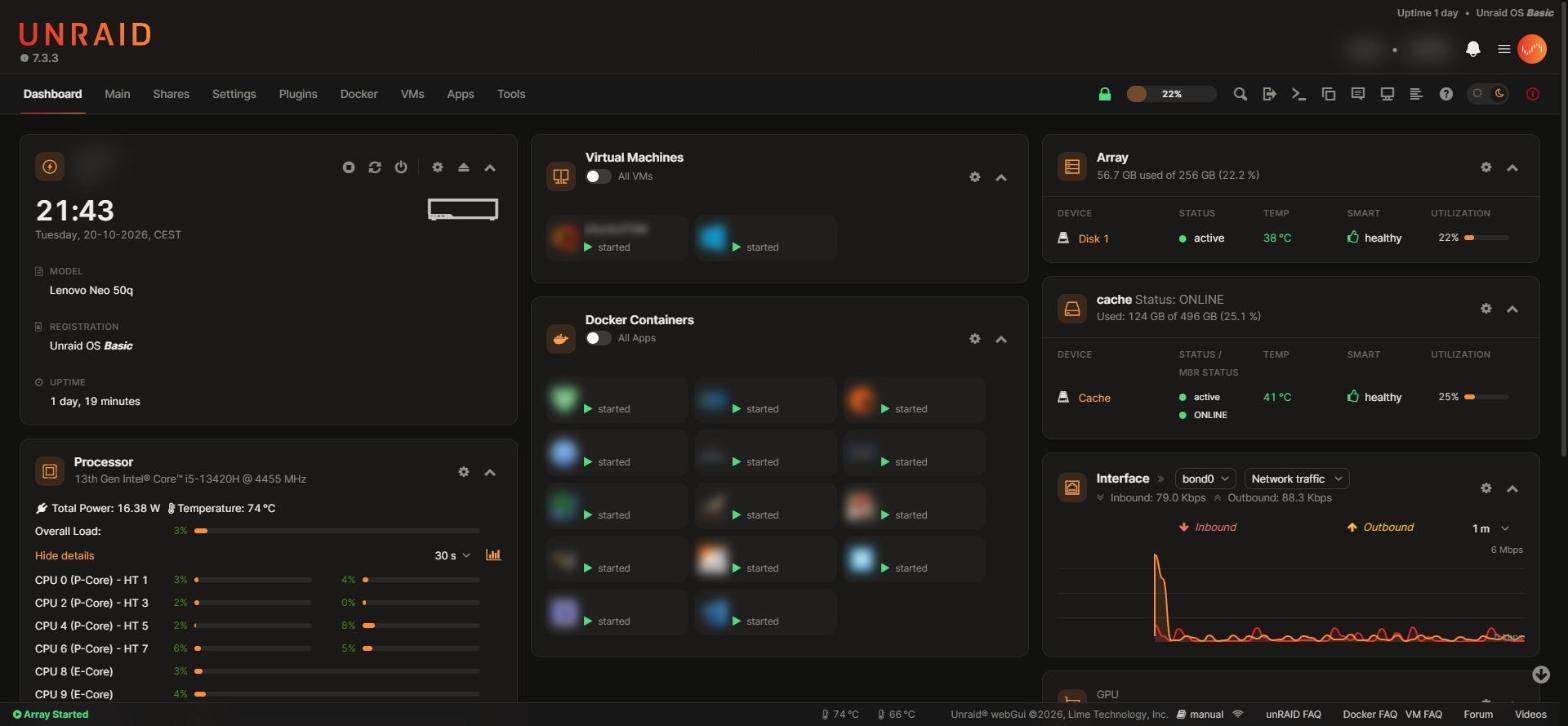Open the 1 m time range dropdown
This screenshot has width=1568, height=726.
pos(1490,528)
